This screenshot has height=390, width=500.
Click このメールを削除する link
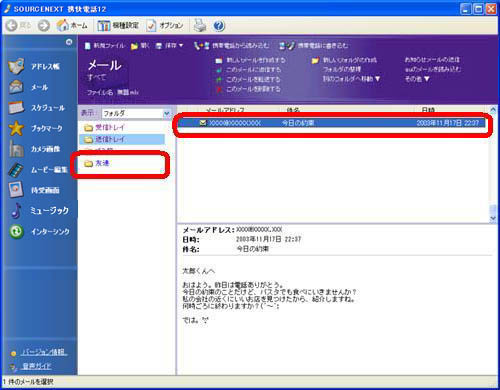coord(253,89)
